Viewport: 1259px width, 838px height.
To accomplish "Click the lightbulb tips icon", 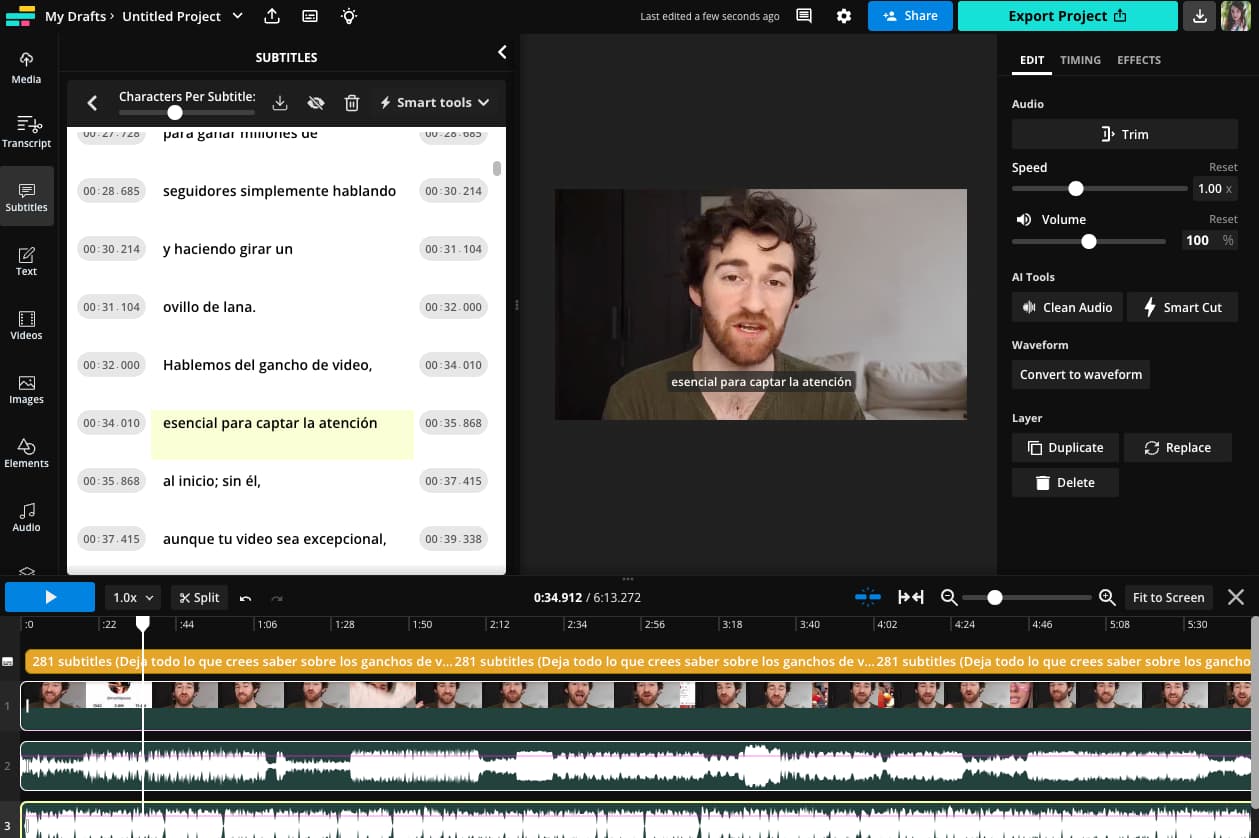I will pos(348,16).
